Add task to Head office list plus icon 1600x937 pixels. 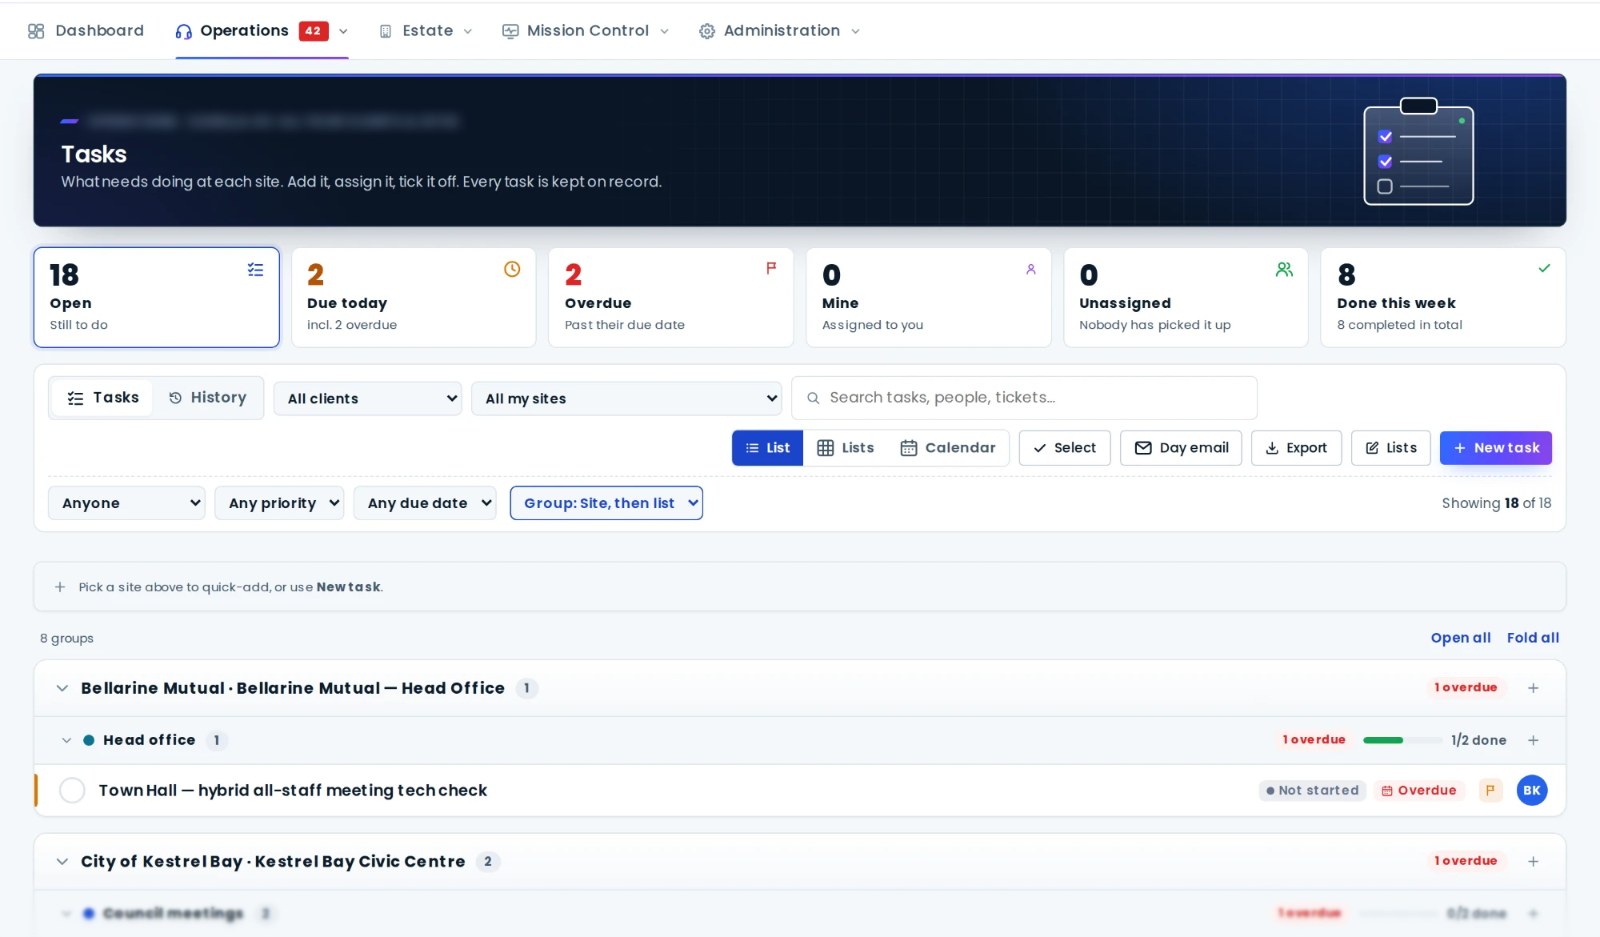1533,740
